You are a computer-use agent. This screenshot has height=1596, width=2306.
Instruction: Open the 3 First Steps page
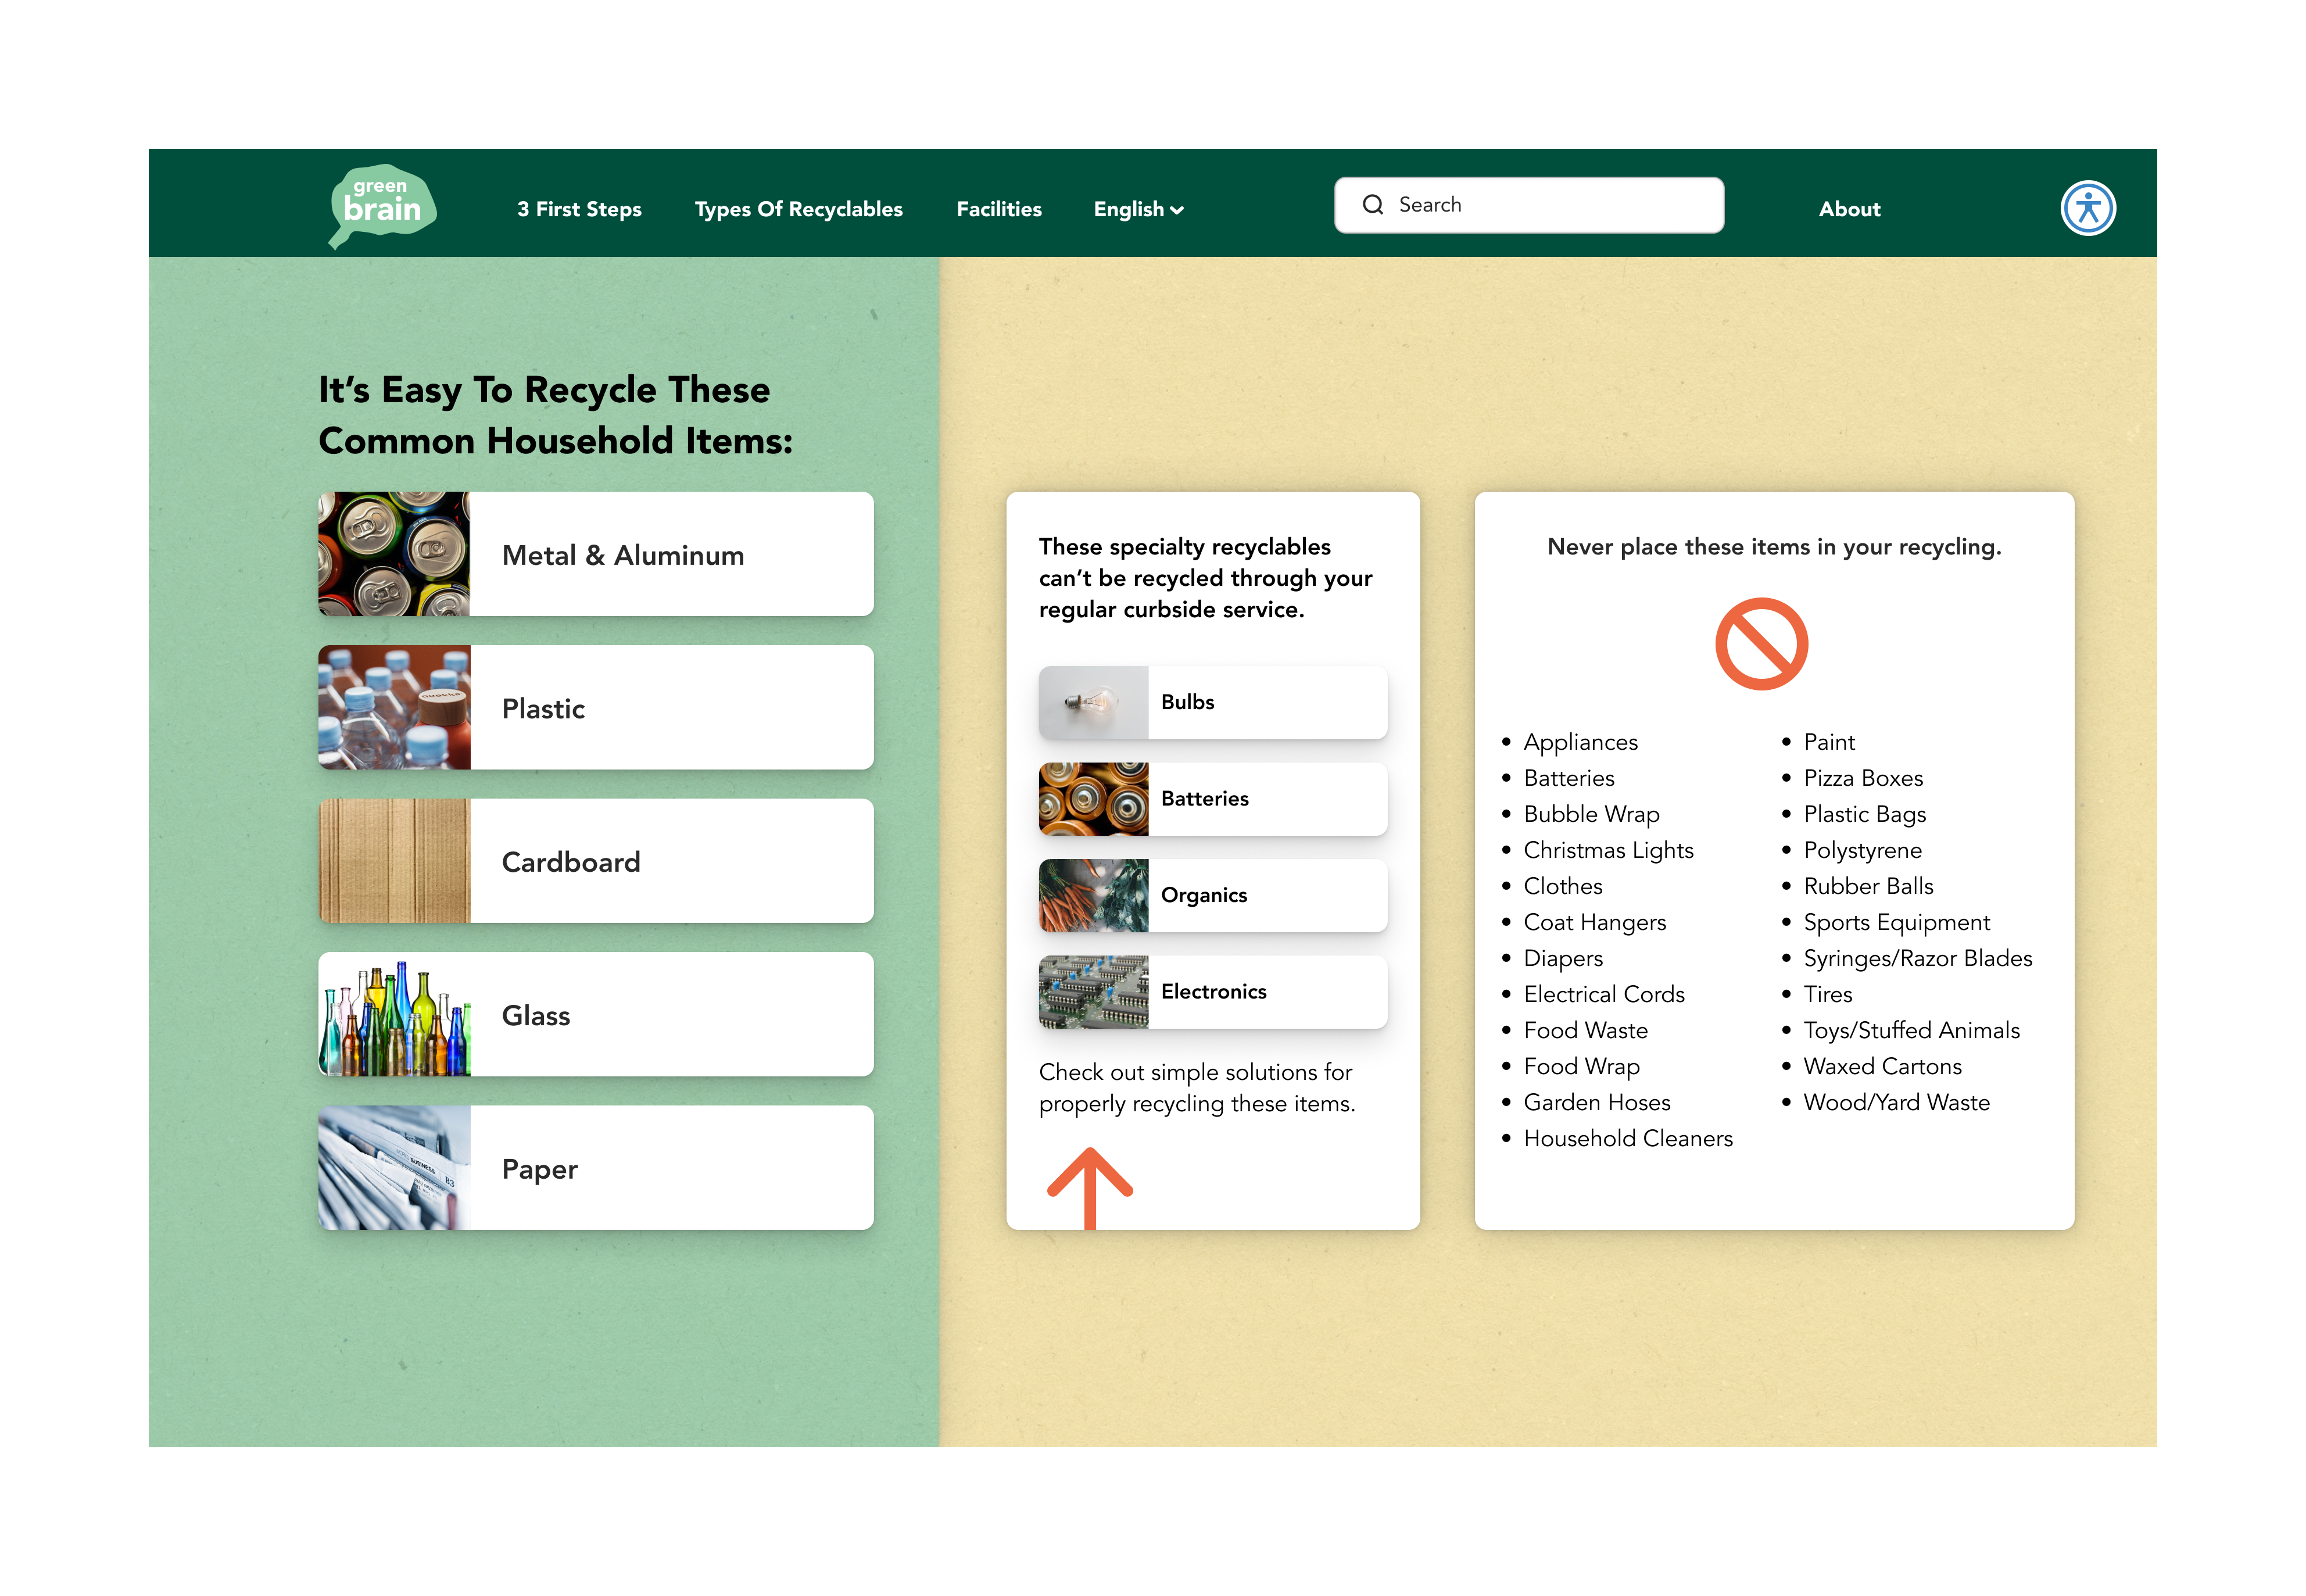(579, 209)
